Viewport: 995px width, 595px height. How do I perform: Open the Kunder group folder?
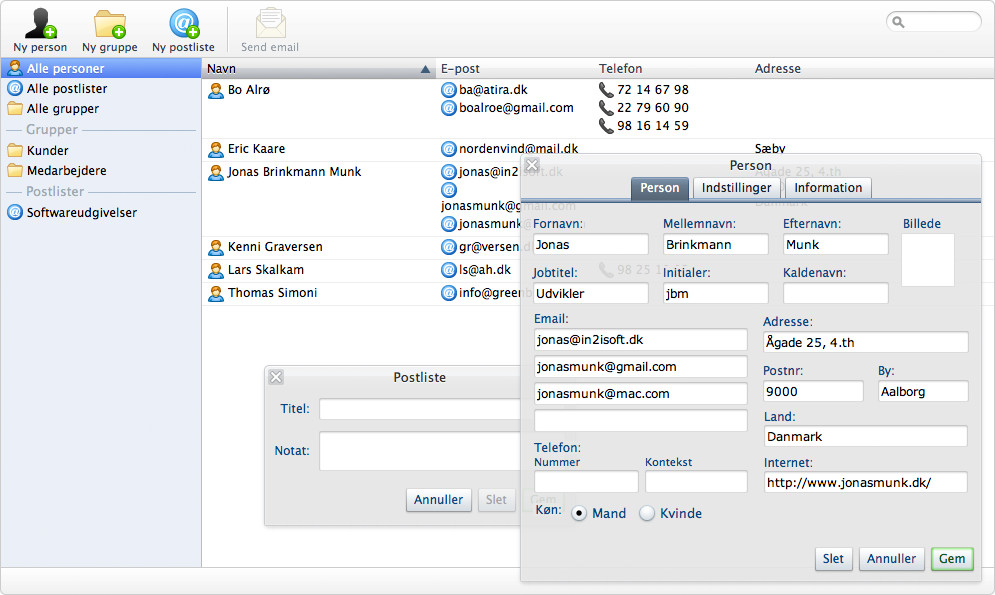[47, 150]
